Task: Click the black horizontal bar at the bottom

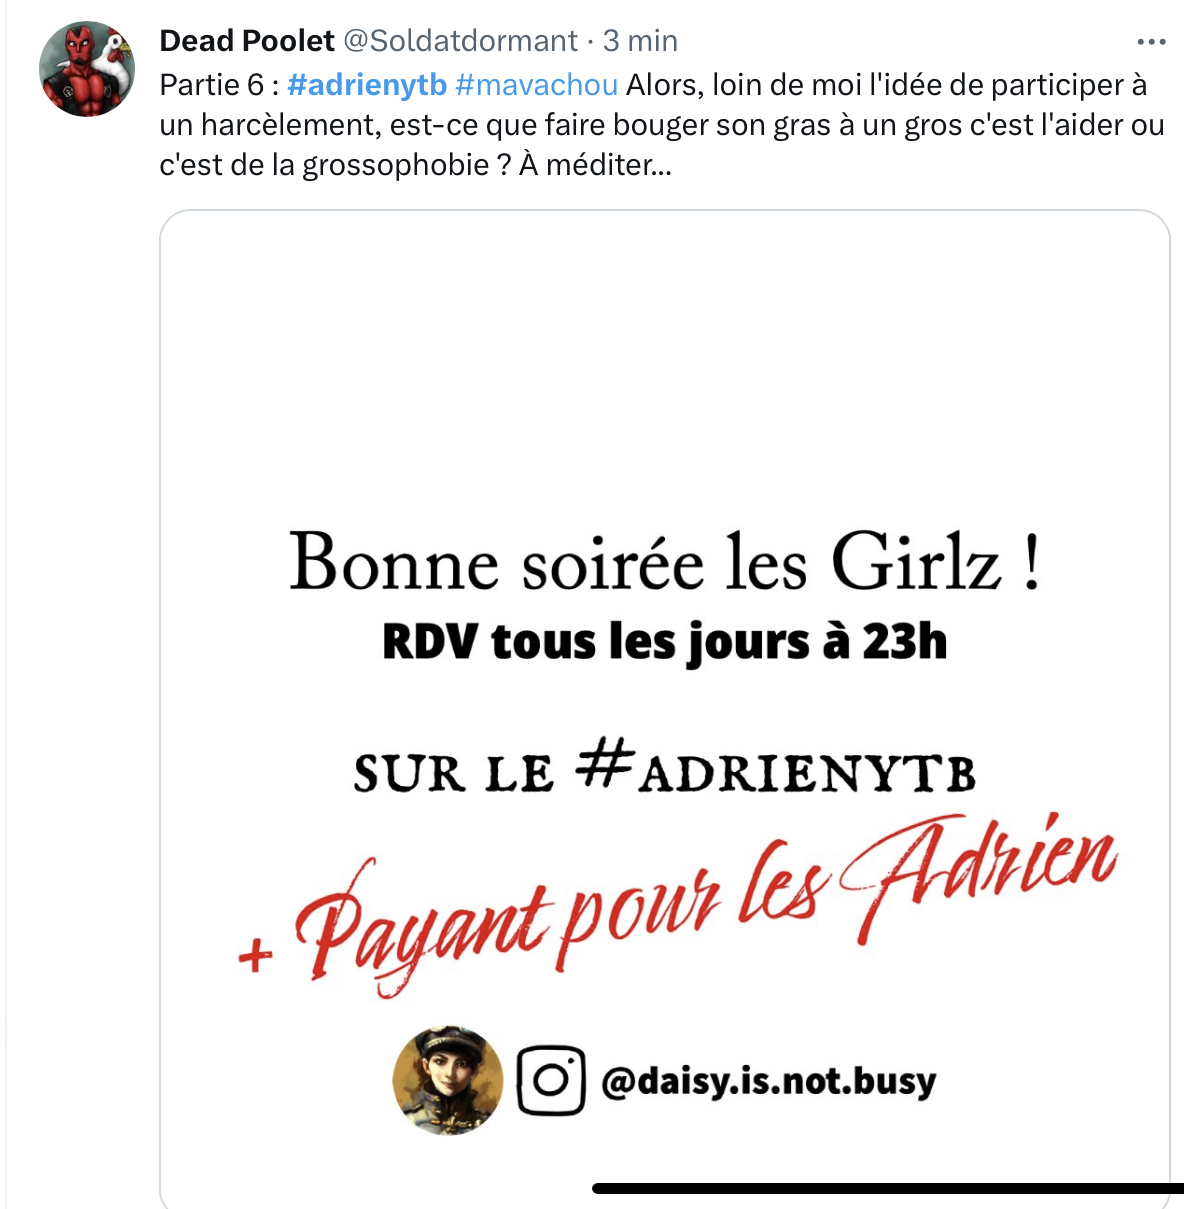Action: pyautogui.click(x=888, y=1188)
